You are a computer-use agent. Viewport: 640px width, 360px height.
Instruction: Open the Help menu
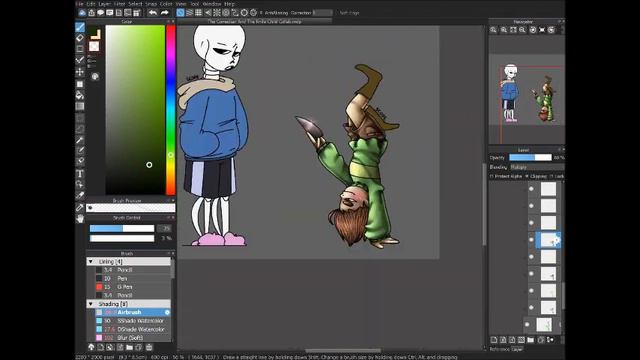229,4
